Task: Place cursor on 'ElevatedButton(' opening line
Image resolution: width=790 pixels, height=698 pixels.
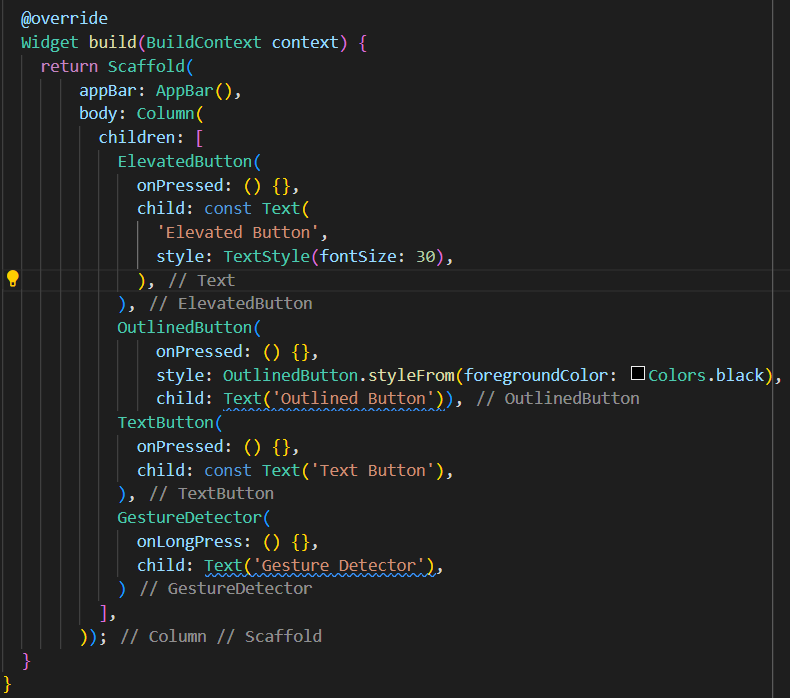Action: point(189,162)
